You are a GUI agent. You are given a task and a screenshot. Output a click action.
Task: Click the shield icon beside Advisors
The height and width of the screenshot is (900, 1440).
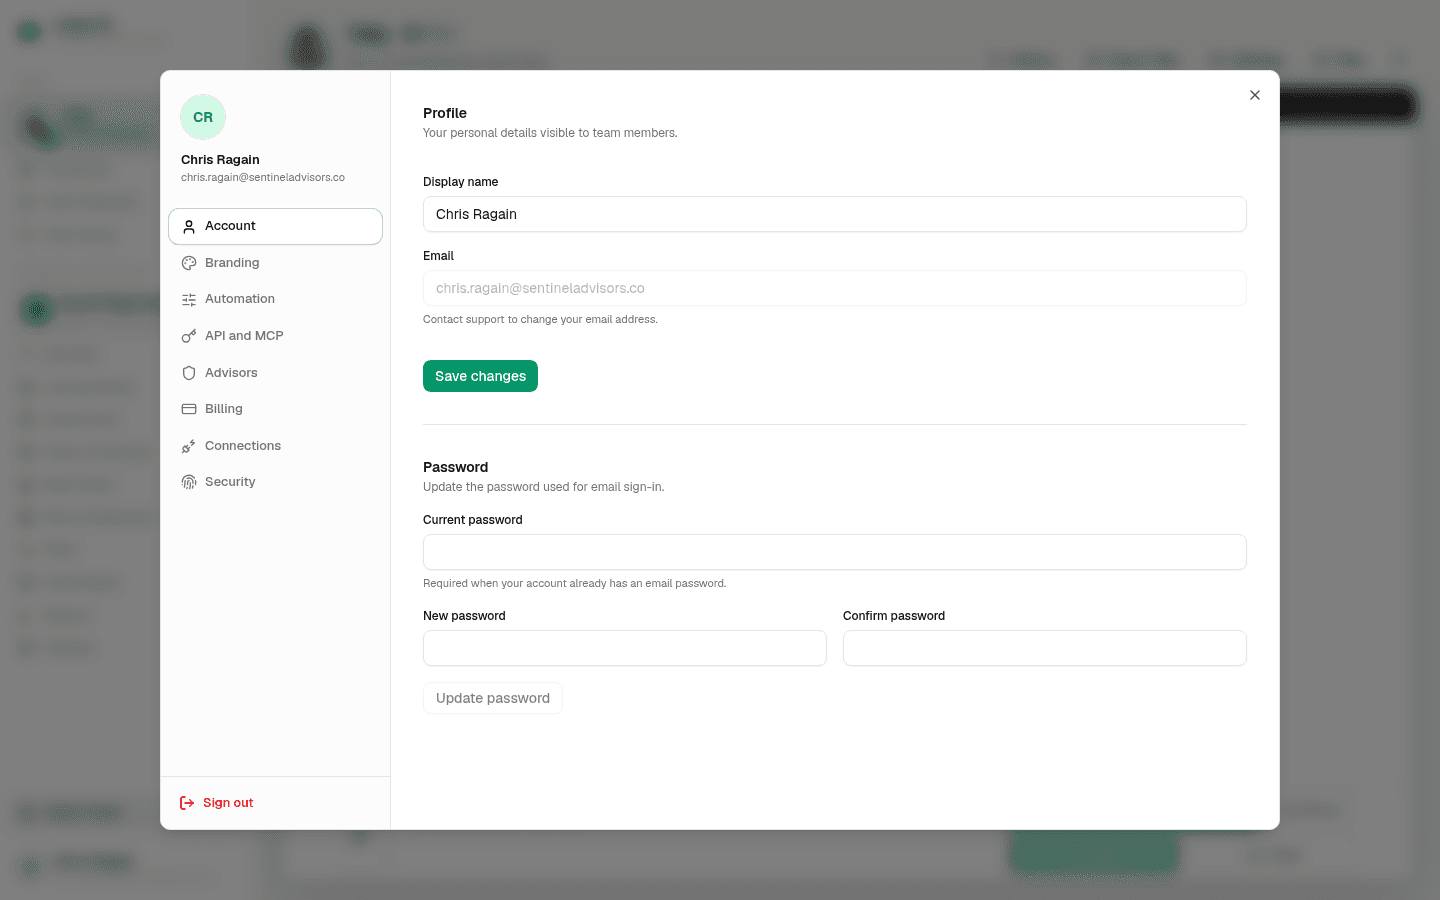(x=189, y=373)
